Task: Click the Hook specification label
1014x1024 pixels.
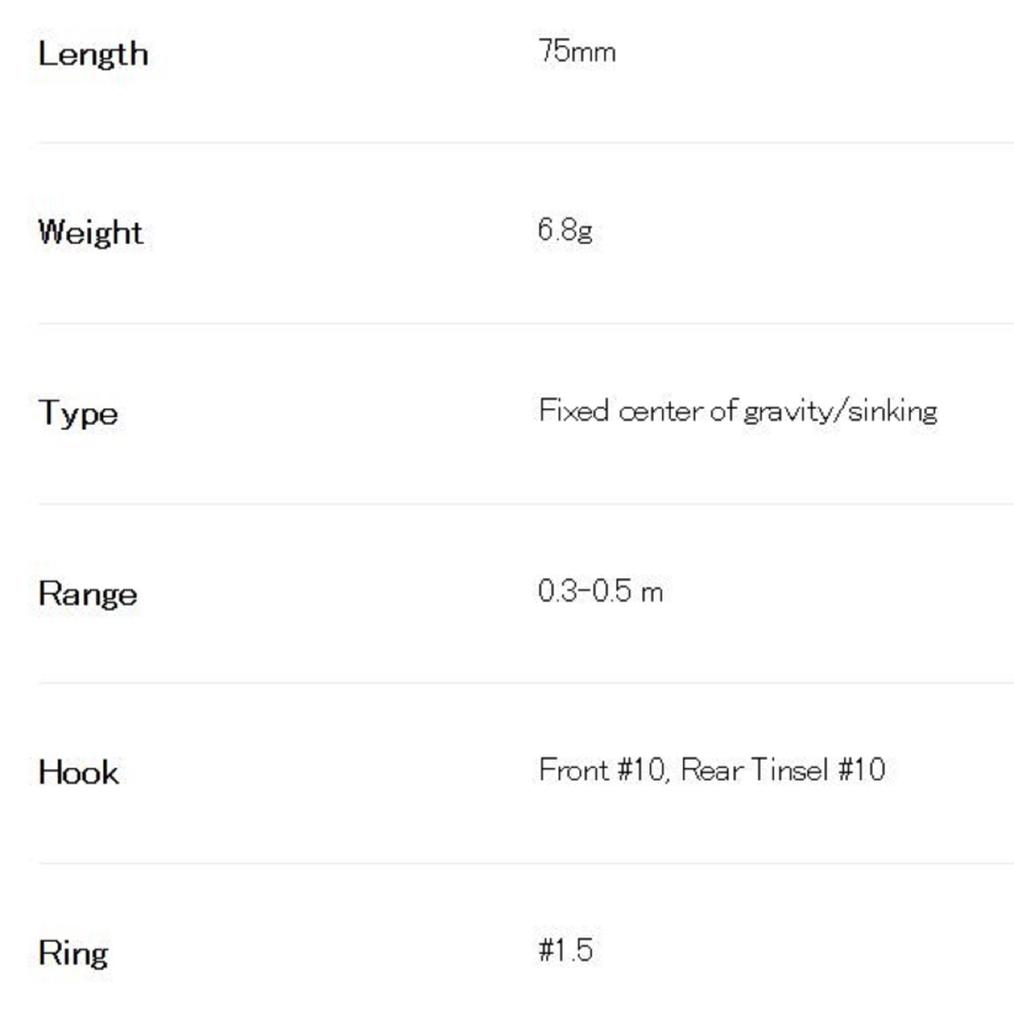Action: coord(78,772)
